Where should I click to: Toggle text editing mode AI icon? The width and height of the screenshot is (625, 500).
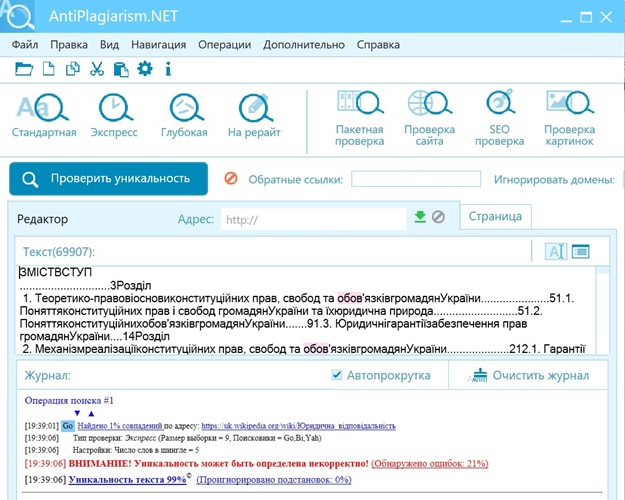click(x=556, y=252)
